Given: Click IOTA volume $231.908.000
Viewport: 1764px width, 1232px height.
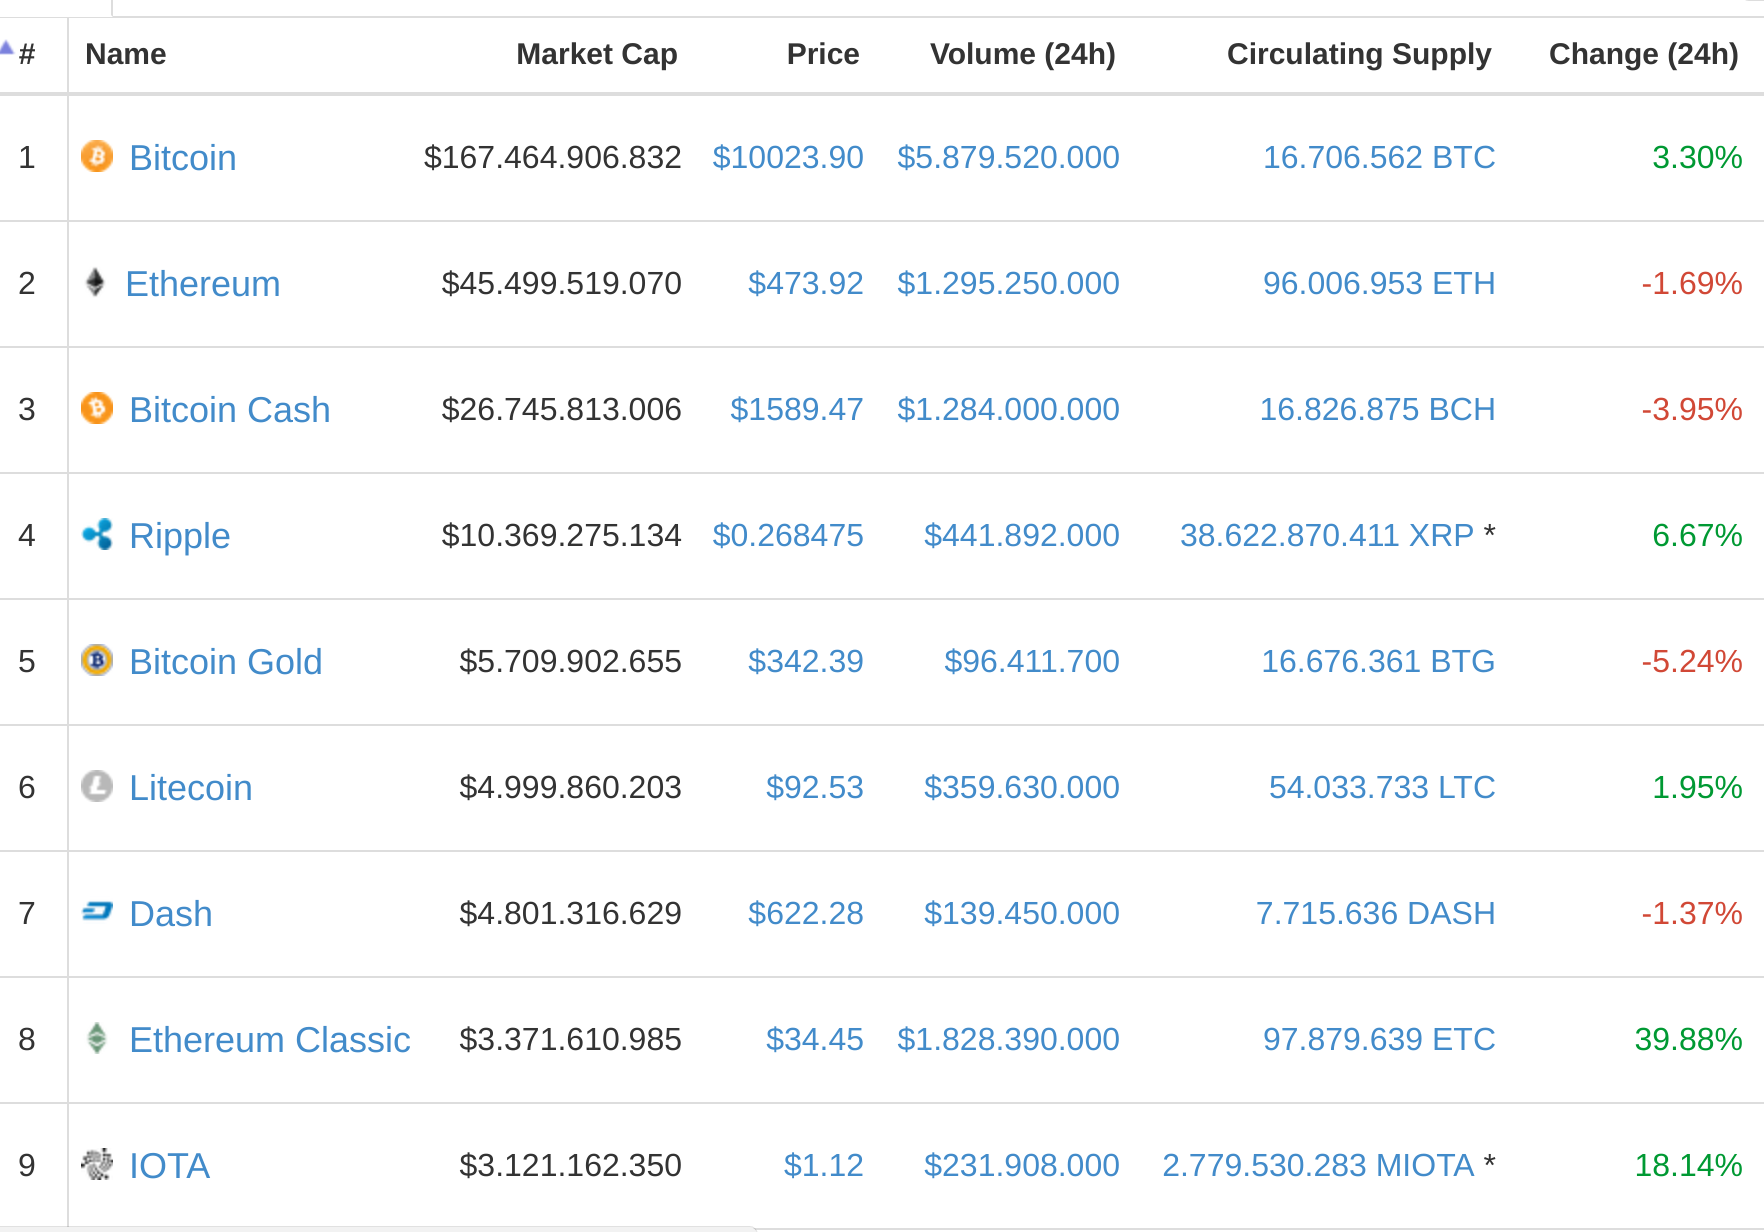Looking at the screenshot, I should click(x=1022, y=1165).
